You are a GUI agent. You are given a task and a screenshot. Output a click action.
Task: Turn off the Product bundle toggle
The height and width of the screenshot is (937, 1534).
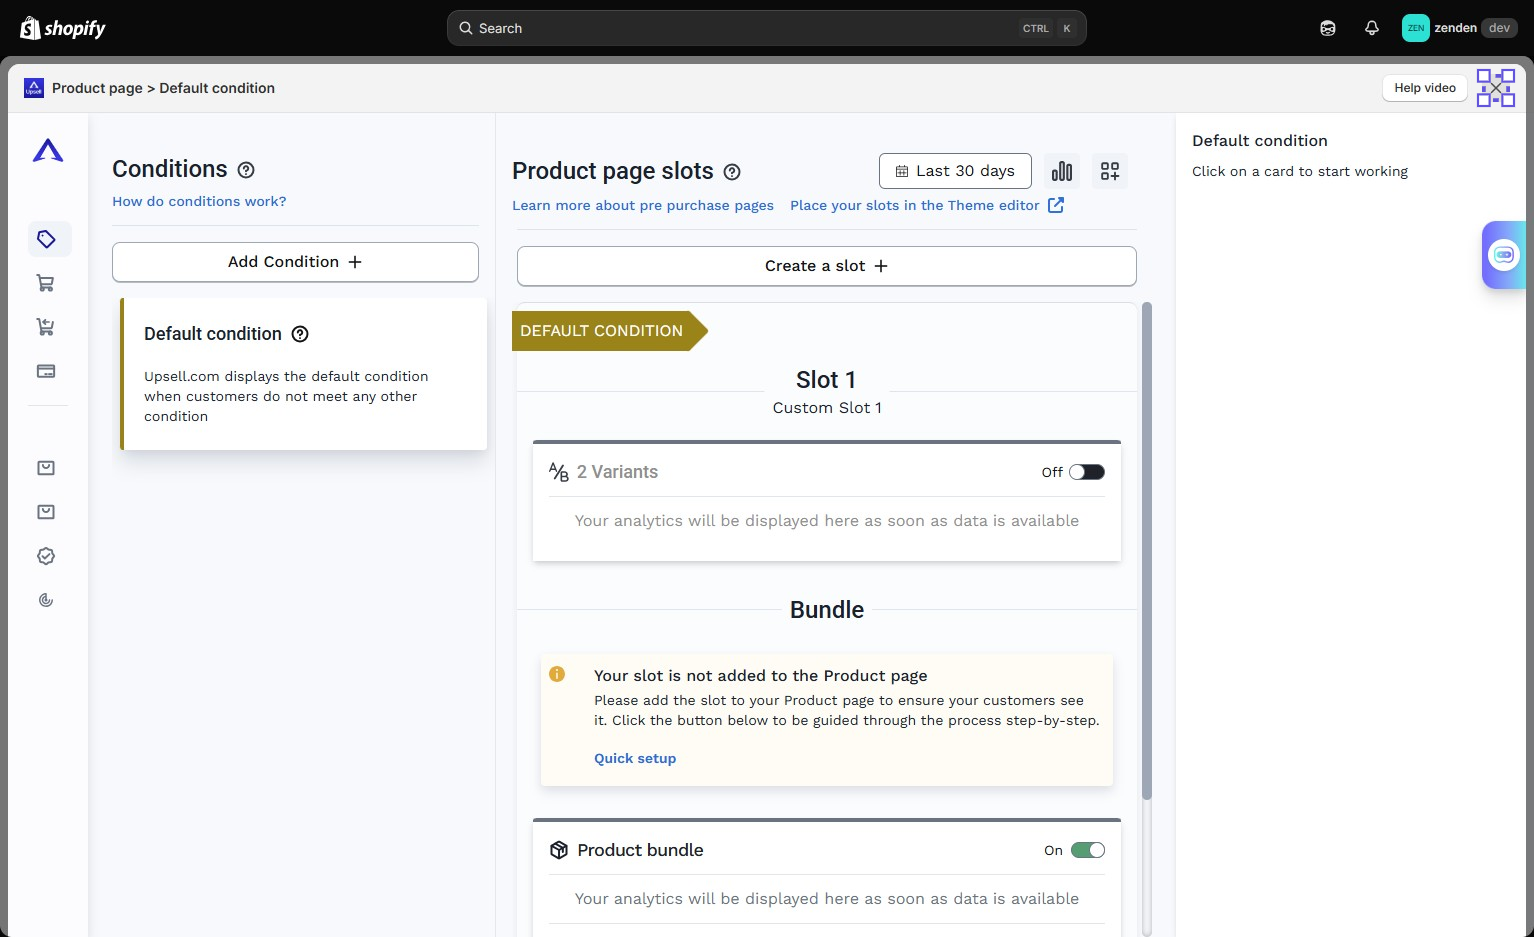(1088, 850)
